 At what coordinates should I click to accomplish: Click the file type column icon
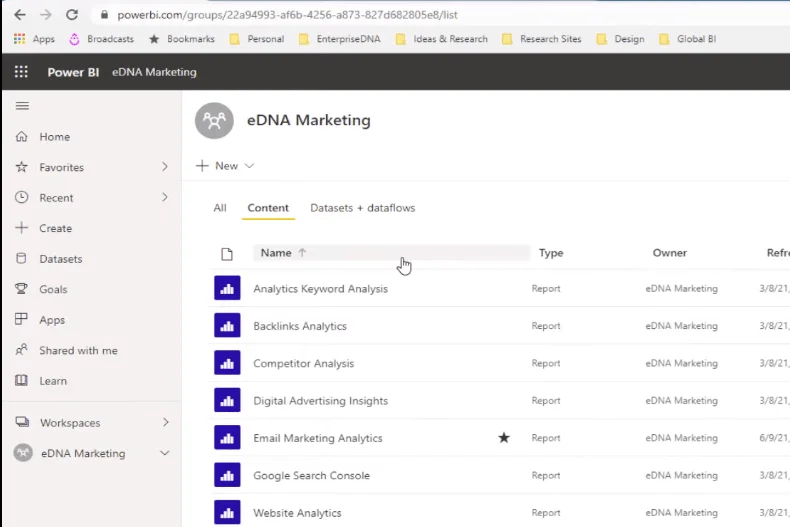[227, 254]
